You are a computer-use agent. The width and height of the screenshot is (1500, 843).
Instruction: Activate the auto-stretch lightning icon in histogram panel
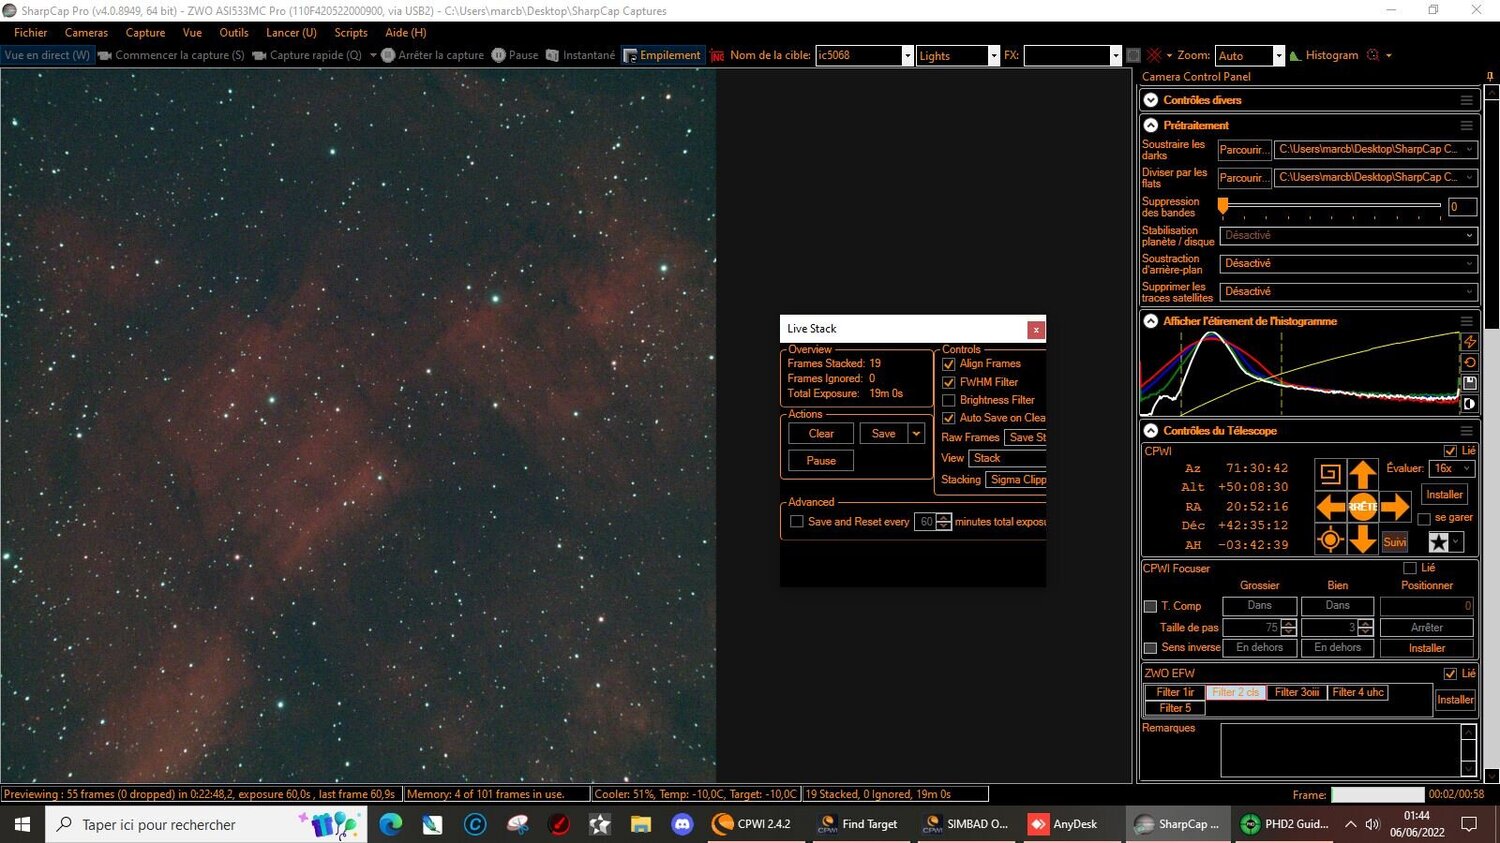(x=1469, y=343)
